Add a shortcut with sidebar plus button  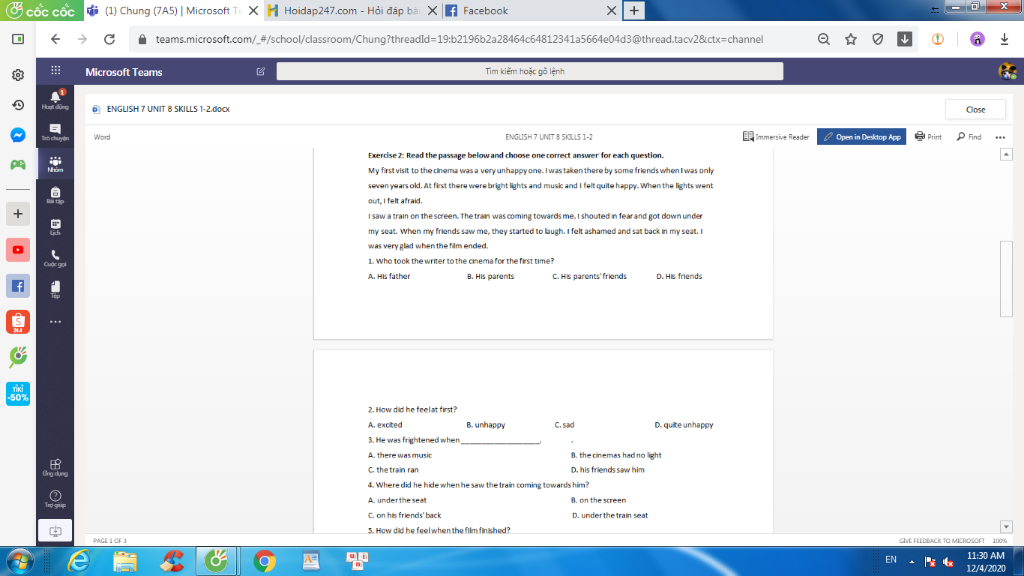pos(18,214)
